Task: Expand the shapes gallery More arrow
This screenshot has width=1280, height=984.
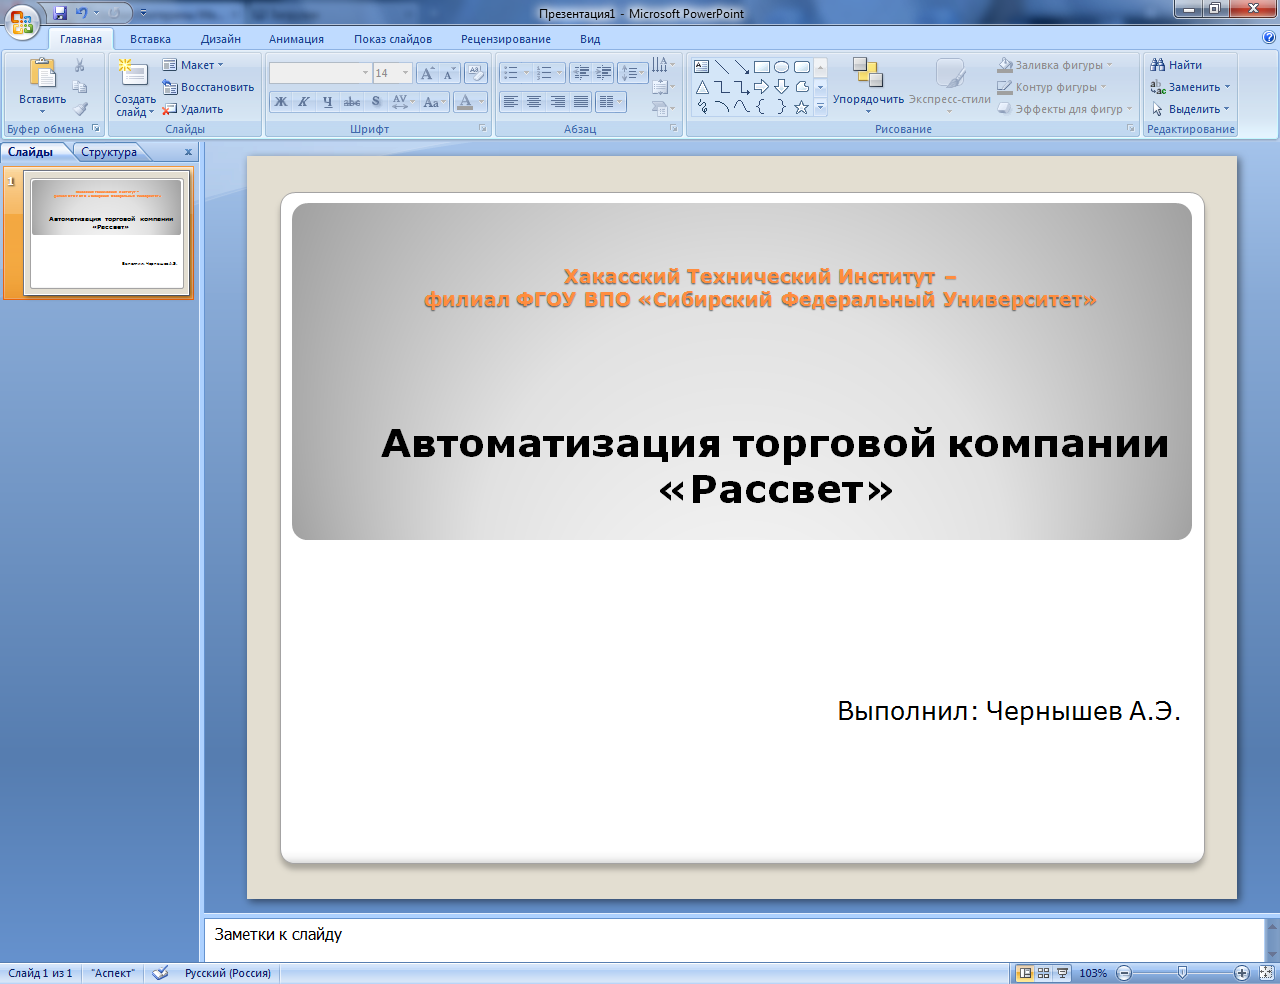Action: click(820, 108)
